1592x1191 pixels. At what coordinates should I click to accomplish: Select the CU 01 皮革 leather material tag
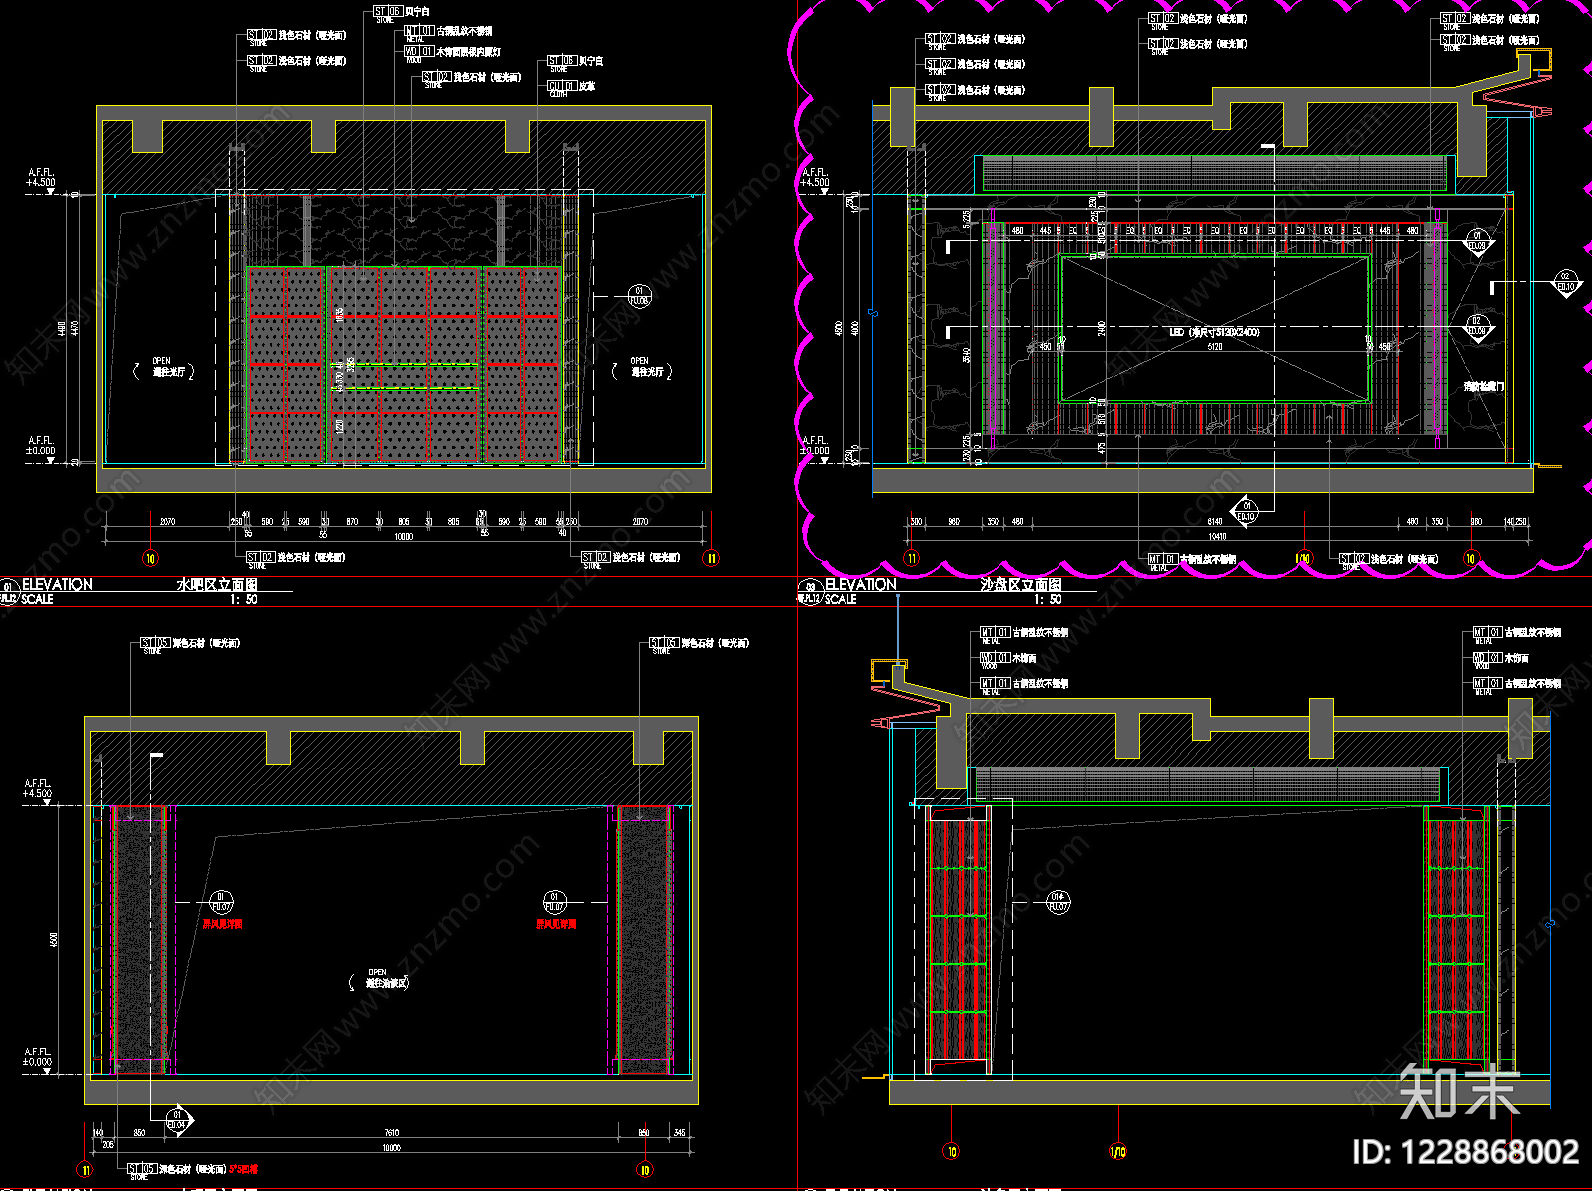pyautogui.click(x=571, y=87)
